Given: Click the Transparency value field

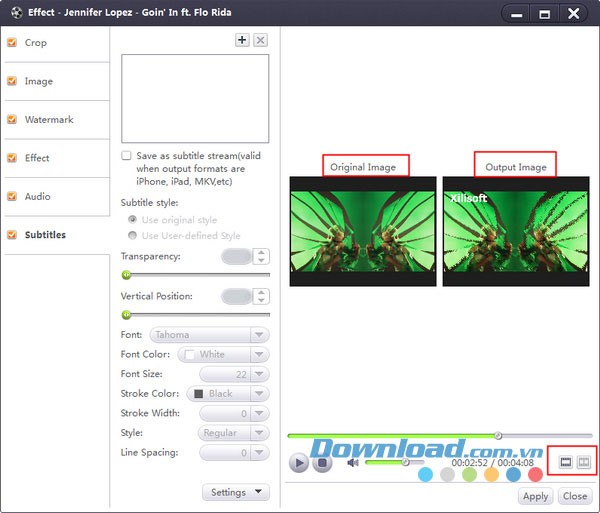Looking at the screenshot, I should (236, 256).
